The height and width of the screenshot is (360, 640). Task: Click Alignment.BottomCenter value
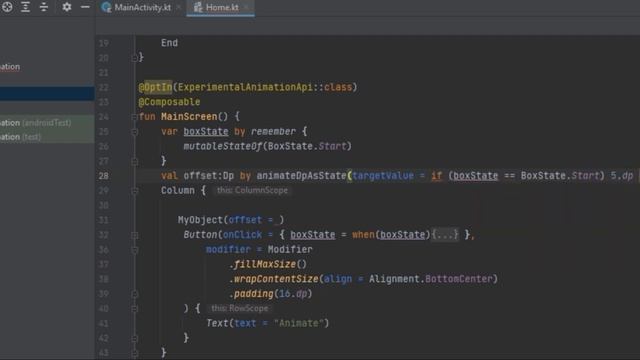tap(431, 279)
